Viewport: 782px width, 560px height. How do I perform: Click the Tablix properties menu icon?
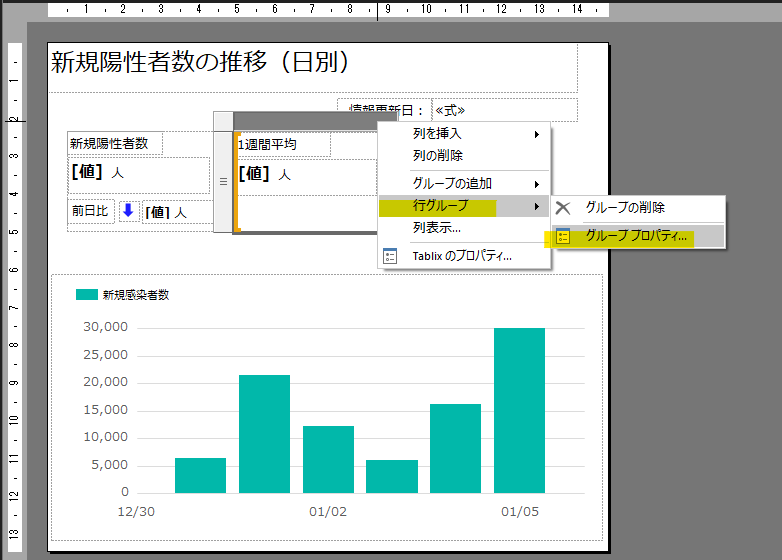click(390, 256)
